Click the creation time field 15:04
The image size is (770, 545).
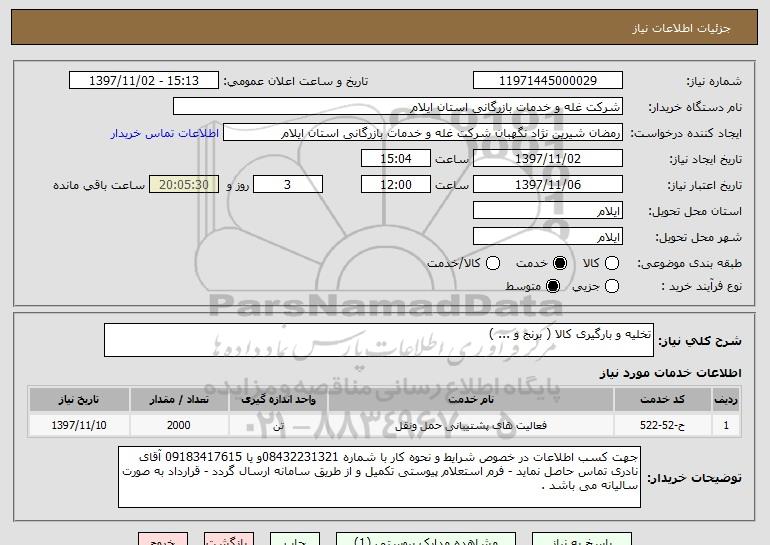tap(396, 159)
